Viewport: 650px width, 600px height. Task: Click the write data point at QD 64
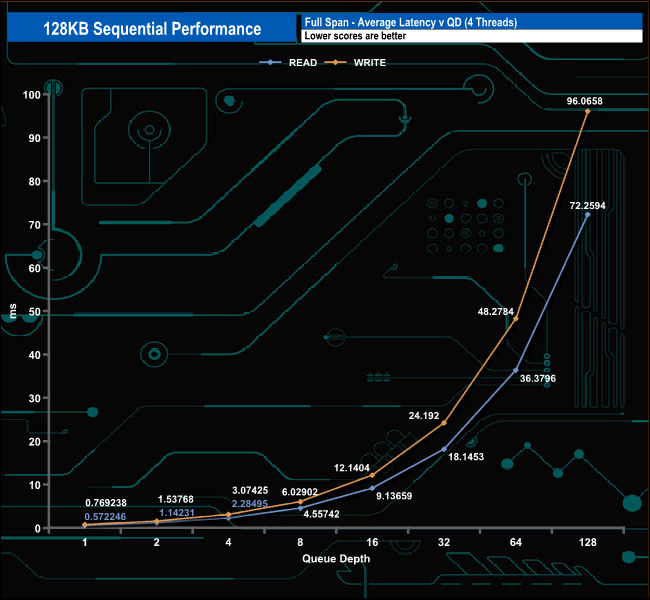pos(516,318)
